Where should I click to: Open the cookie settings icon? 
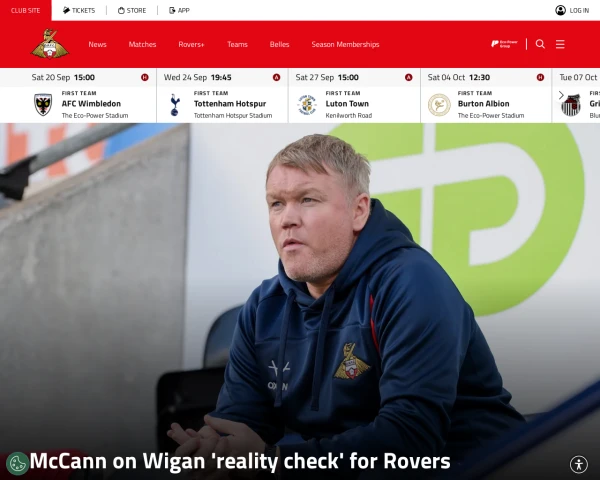pyautogui.click(x=17, y=464)
